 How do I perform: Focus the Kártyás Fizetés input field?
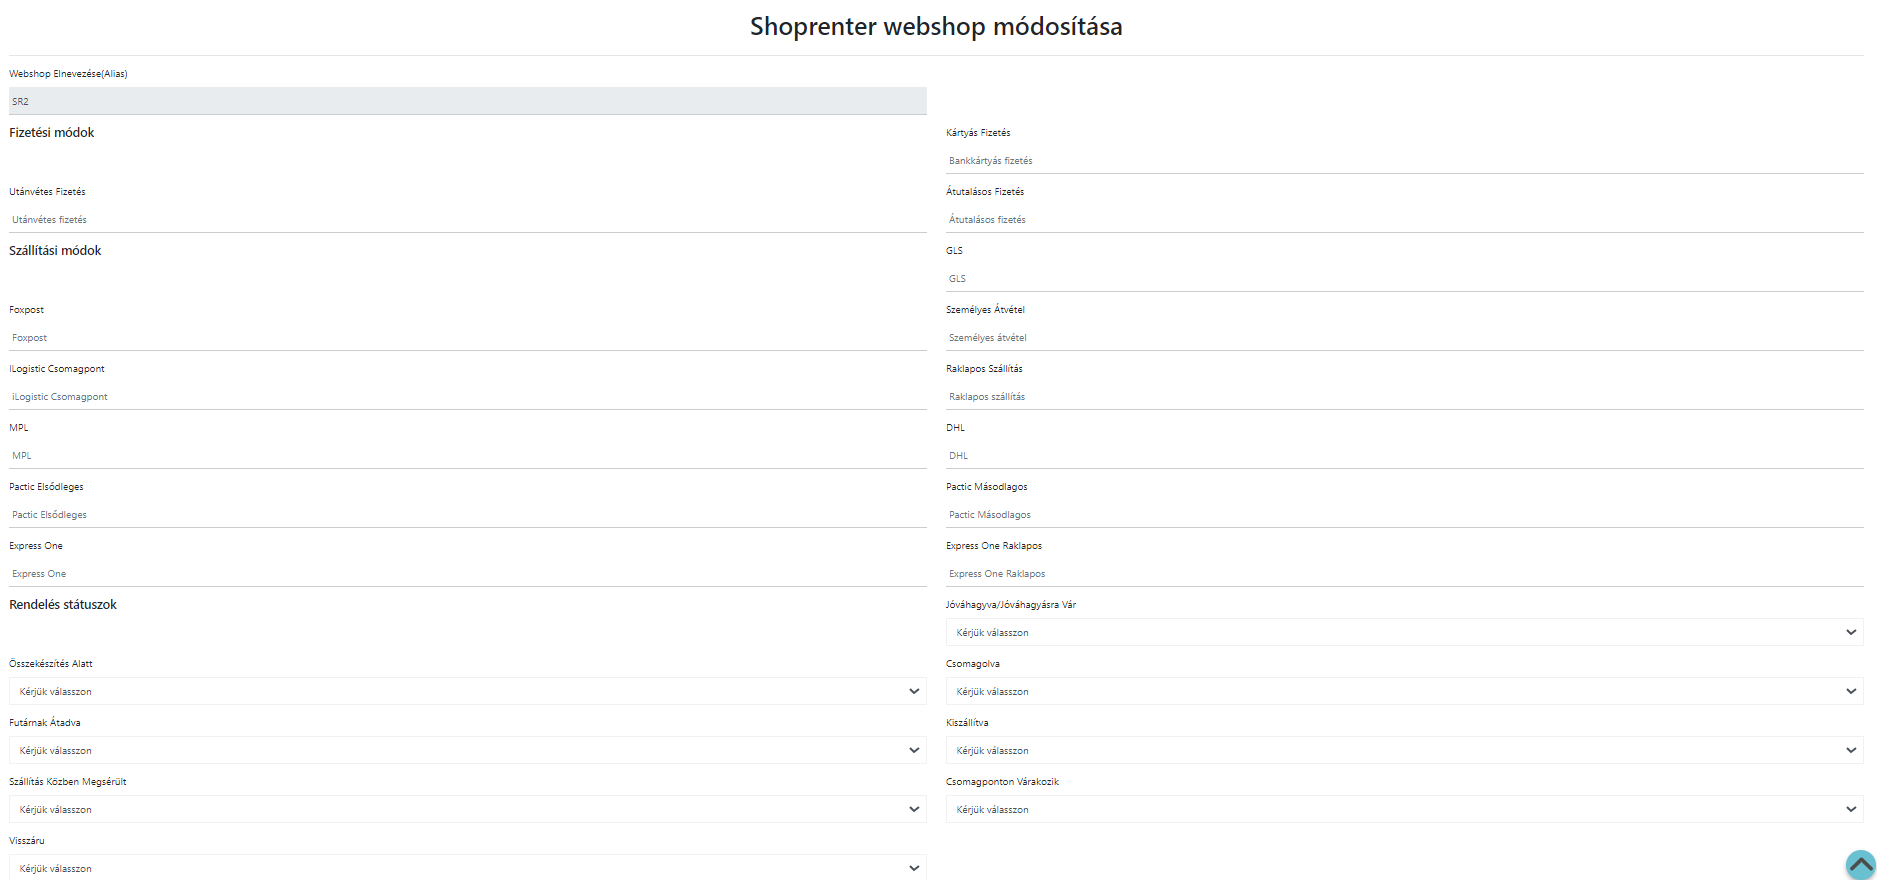coord(1405,160)
